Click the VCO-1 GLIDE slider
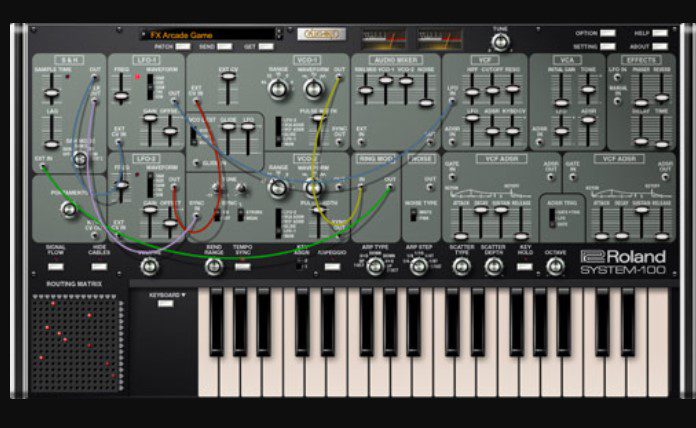696x428 pixels. 228,127
